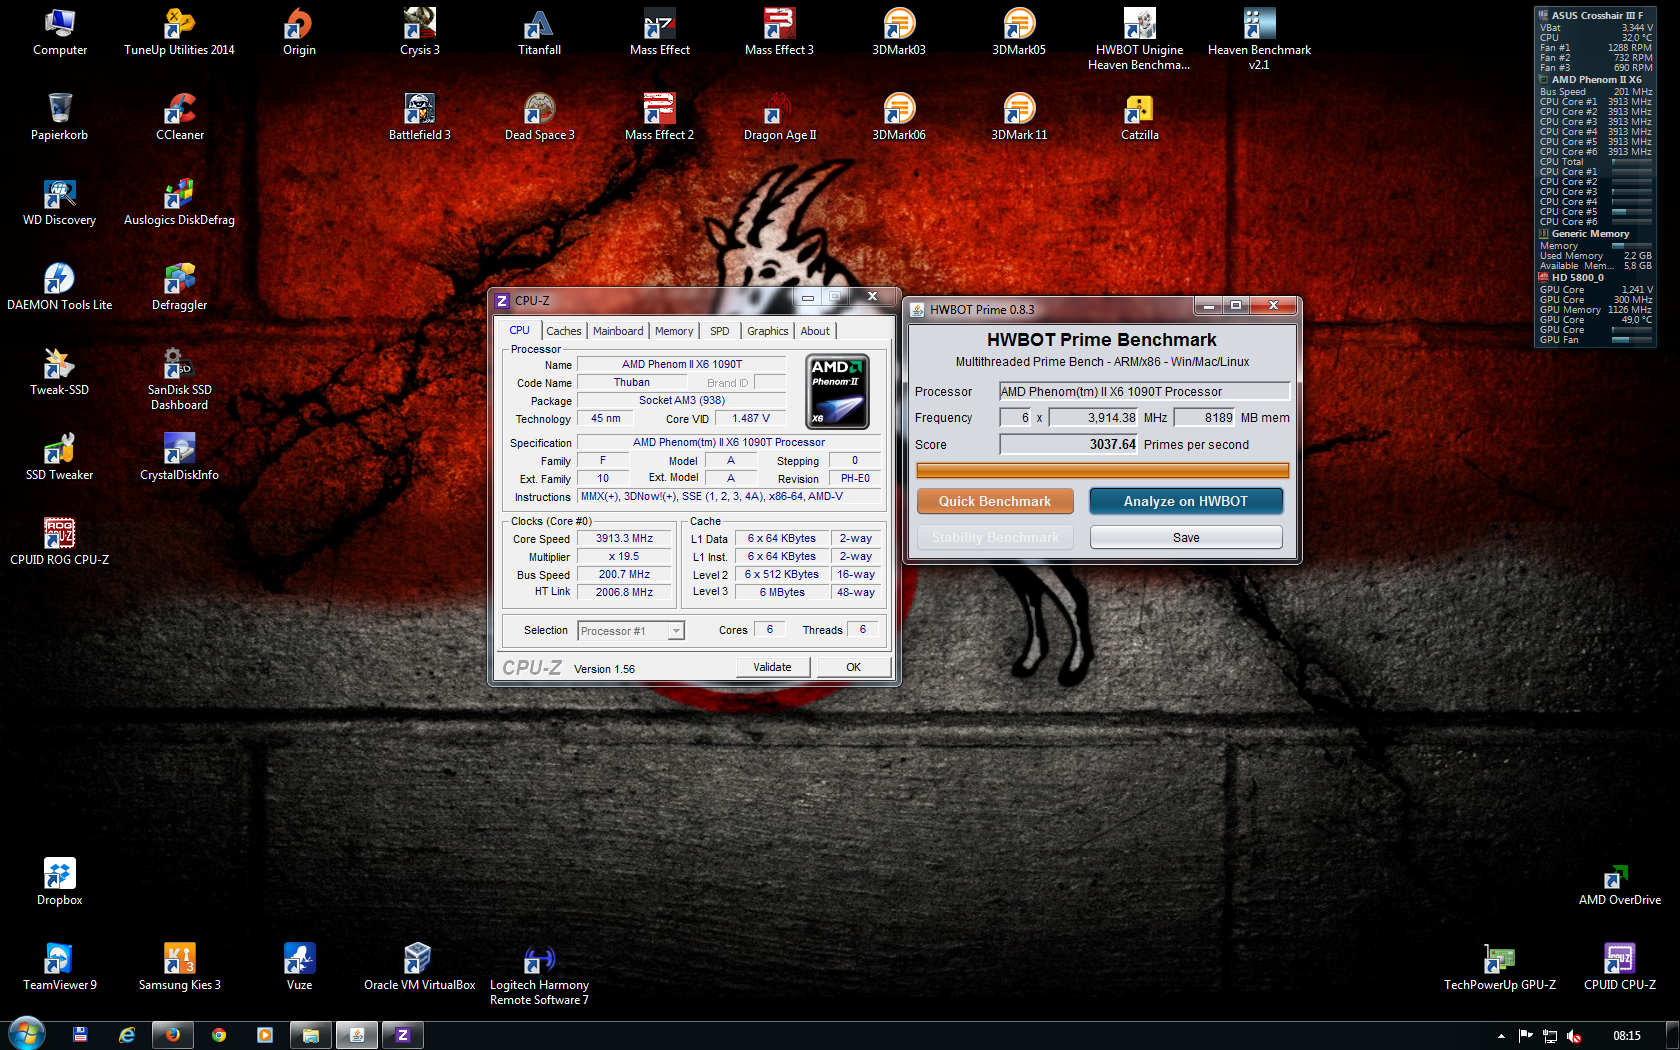This screenshot has height=1050, width=1680.
Task: Open Internet Explorer from the taskbar
Action: 127,1035
